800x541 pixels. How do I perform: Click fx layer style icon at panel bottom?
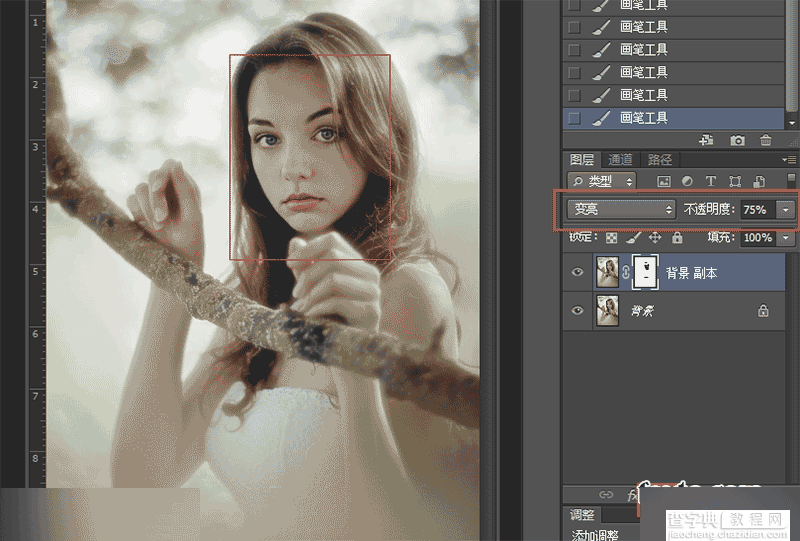633,495
